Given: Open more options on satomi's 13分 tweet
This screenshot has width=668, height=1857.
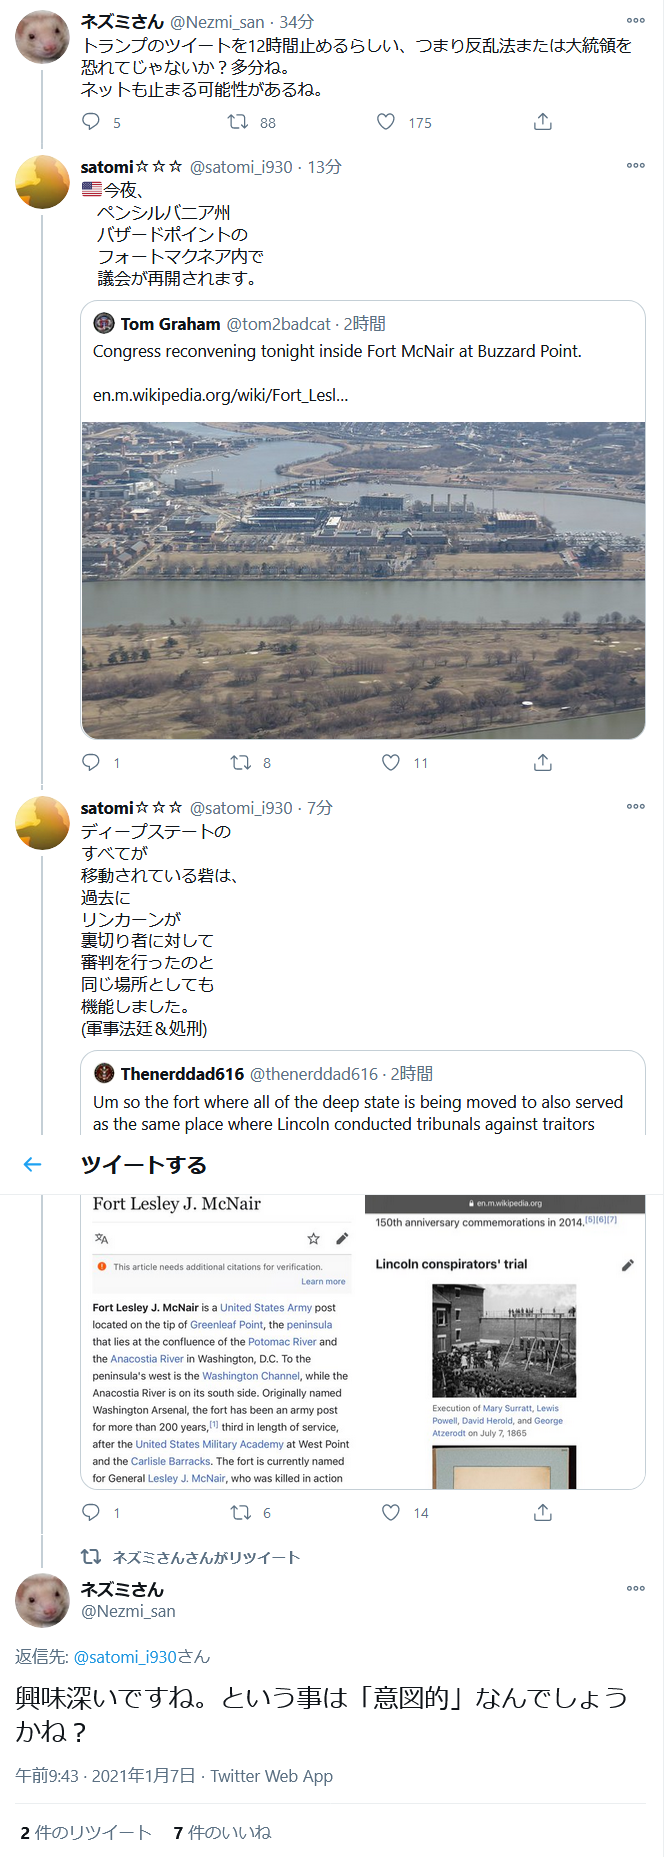Looking at the screenshot, I should click(x=636, y=166).
